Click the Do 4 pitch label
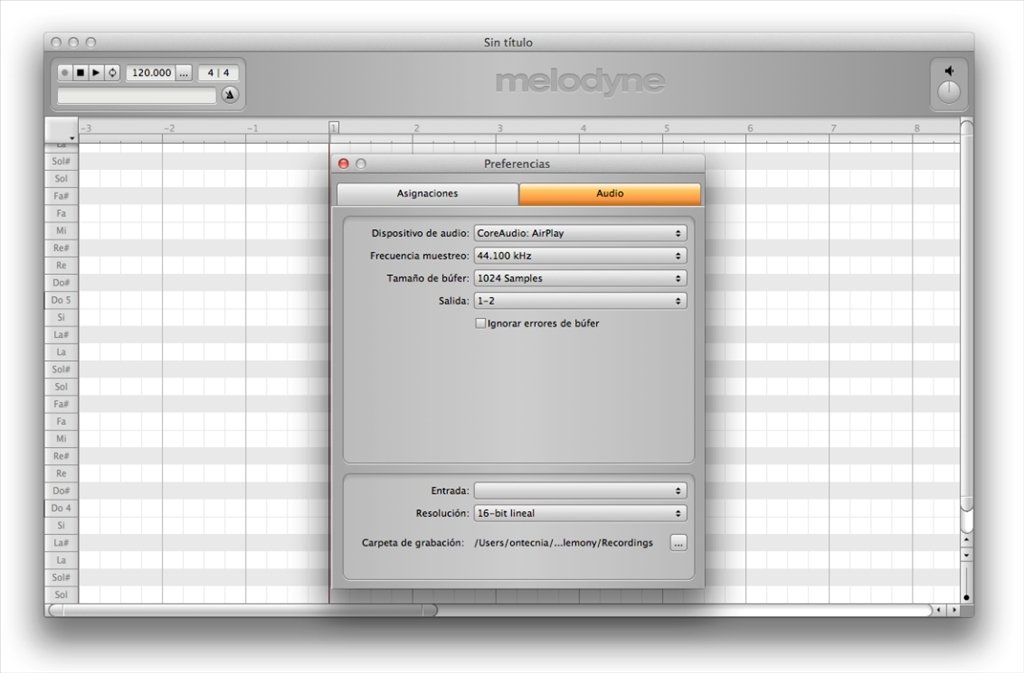This screenshot has height=673, width=1024. pos(61,508)
